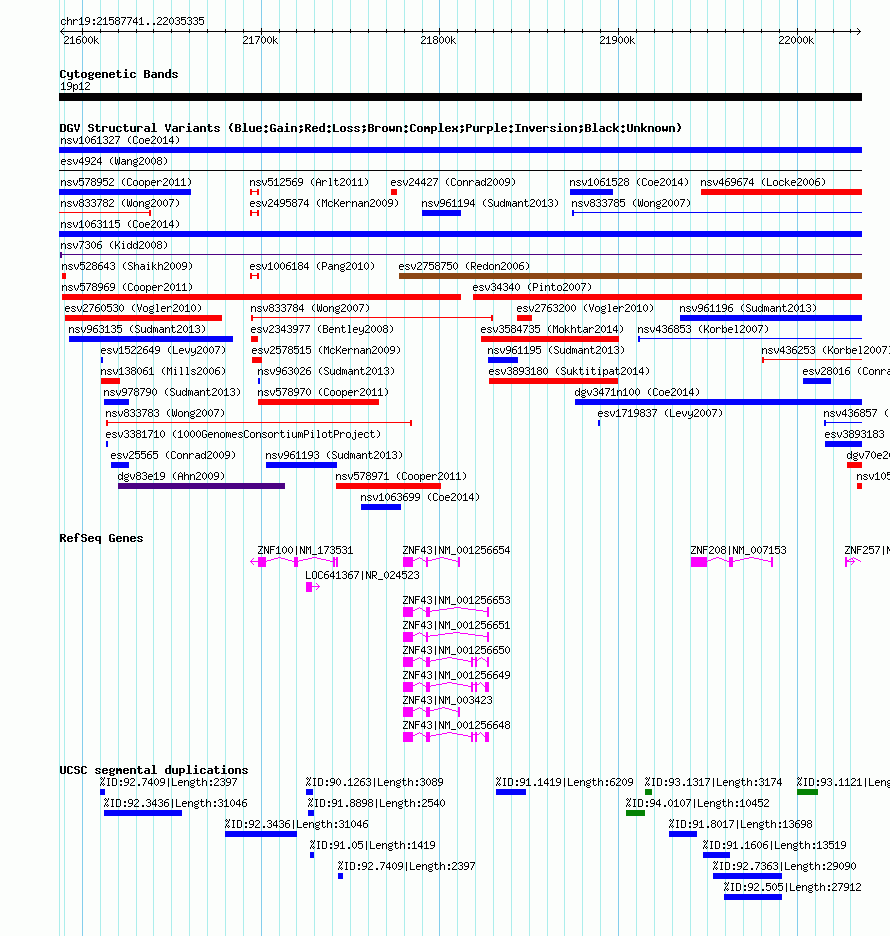Open the nsv1063115 (Coe2014) variant label
Image resolution: width=890 pixels, height=936 pixels.
(x=120, y=224)
